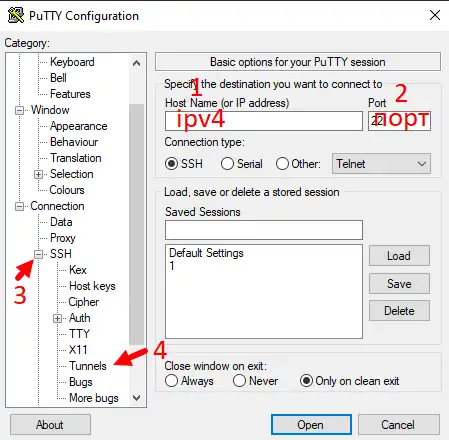Select Host keys in the category tree

[x=92, y=286]
